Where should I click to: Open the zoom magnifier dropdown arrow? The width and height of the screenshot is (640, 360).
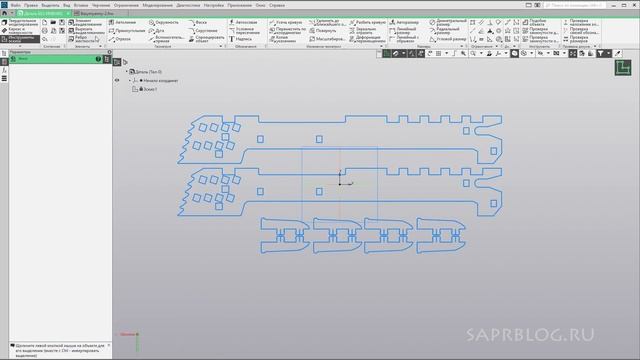tap(481, 53)
